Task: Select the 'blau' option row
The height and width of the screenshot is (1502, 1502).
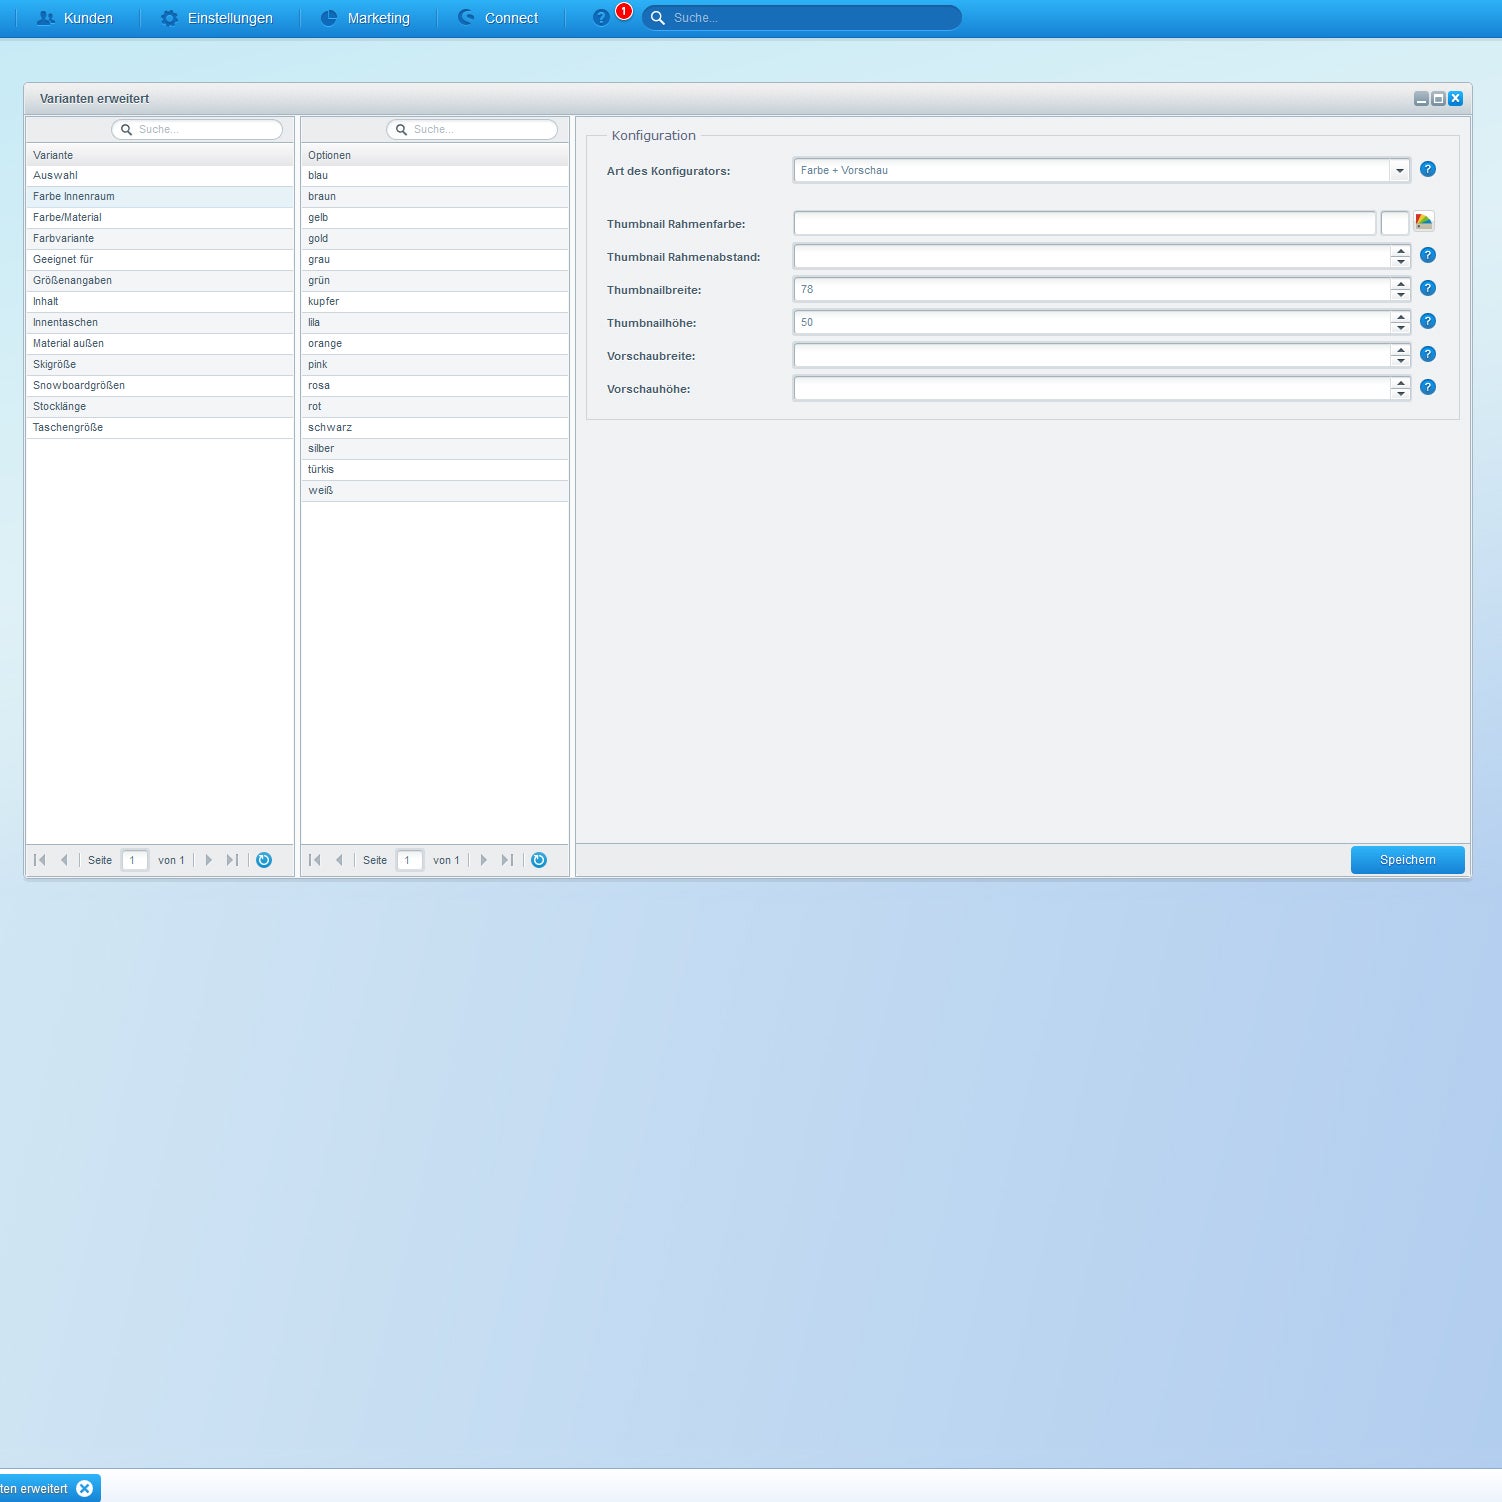Action: 435,176
